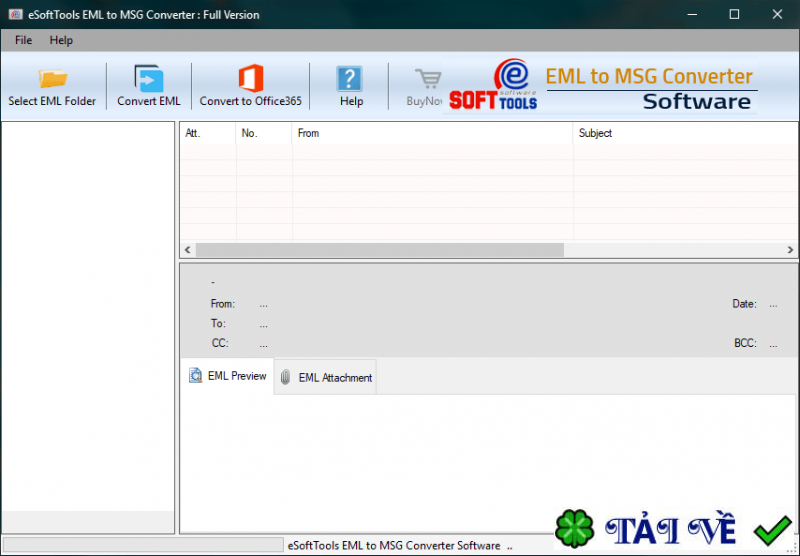Open the Help menu

(x=61, y=40)
